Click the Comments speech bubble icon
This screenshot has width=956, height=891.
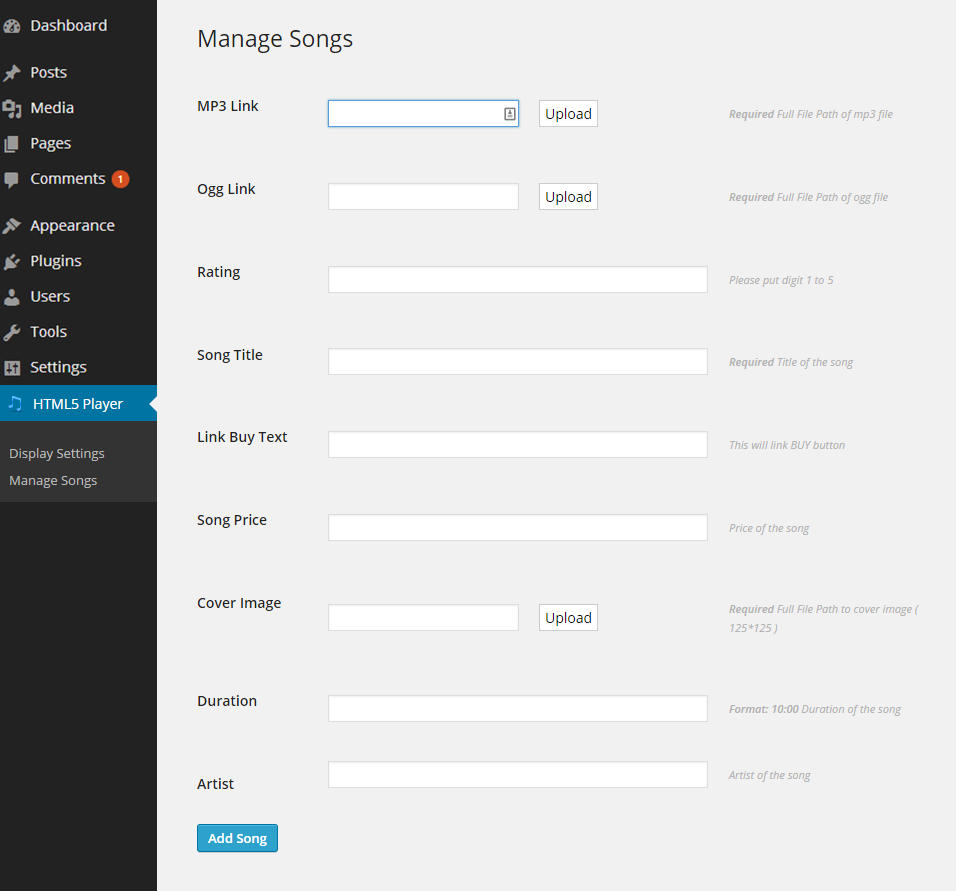coord(12,180)
